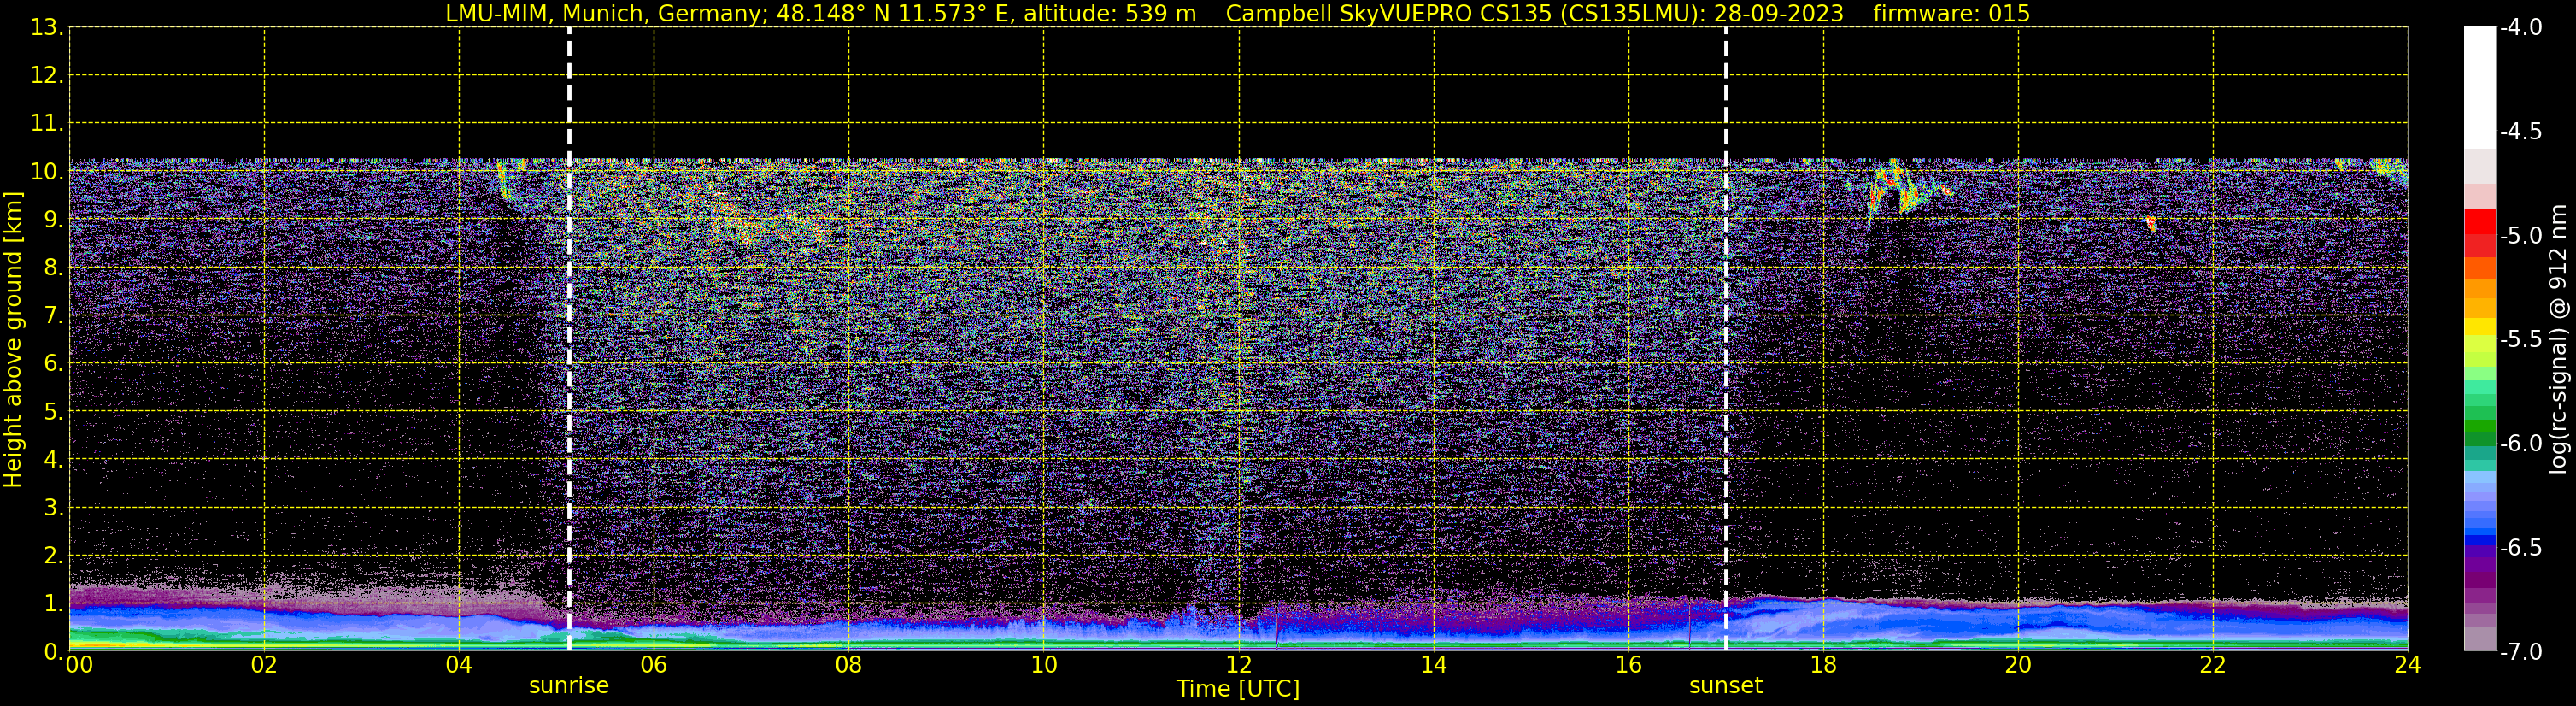Select the 'sunset' label below the time axis
This screenshot has height=706, width=2576.
pos(1726,686)
